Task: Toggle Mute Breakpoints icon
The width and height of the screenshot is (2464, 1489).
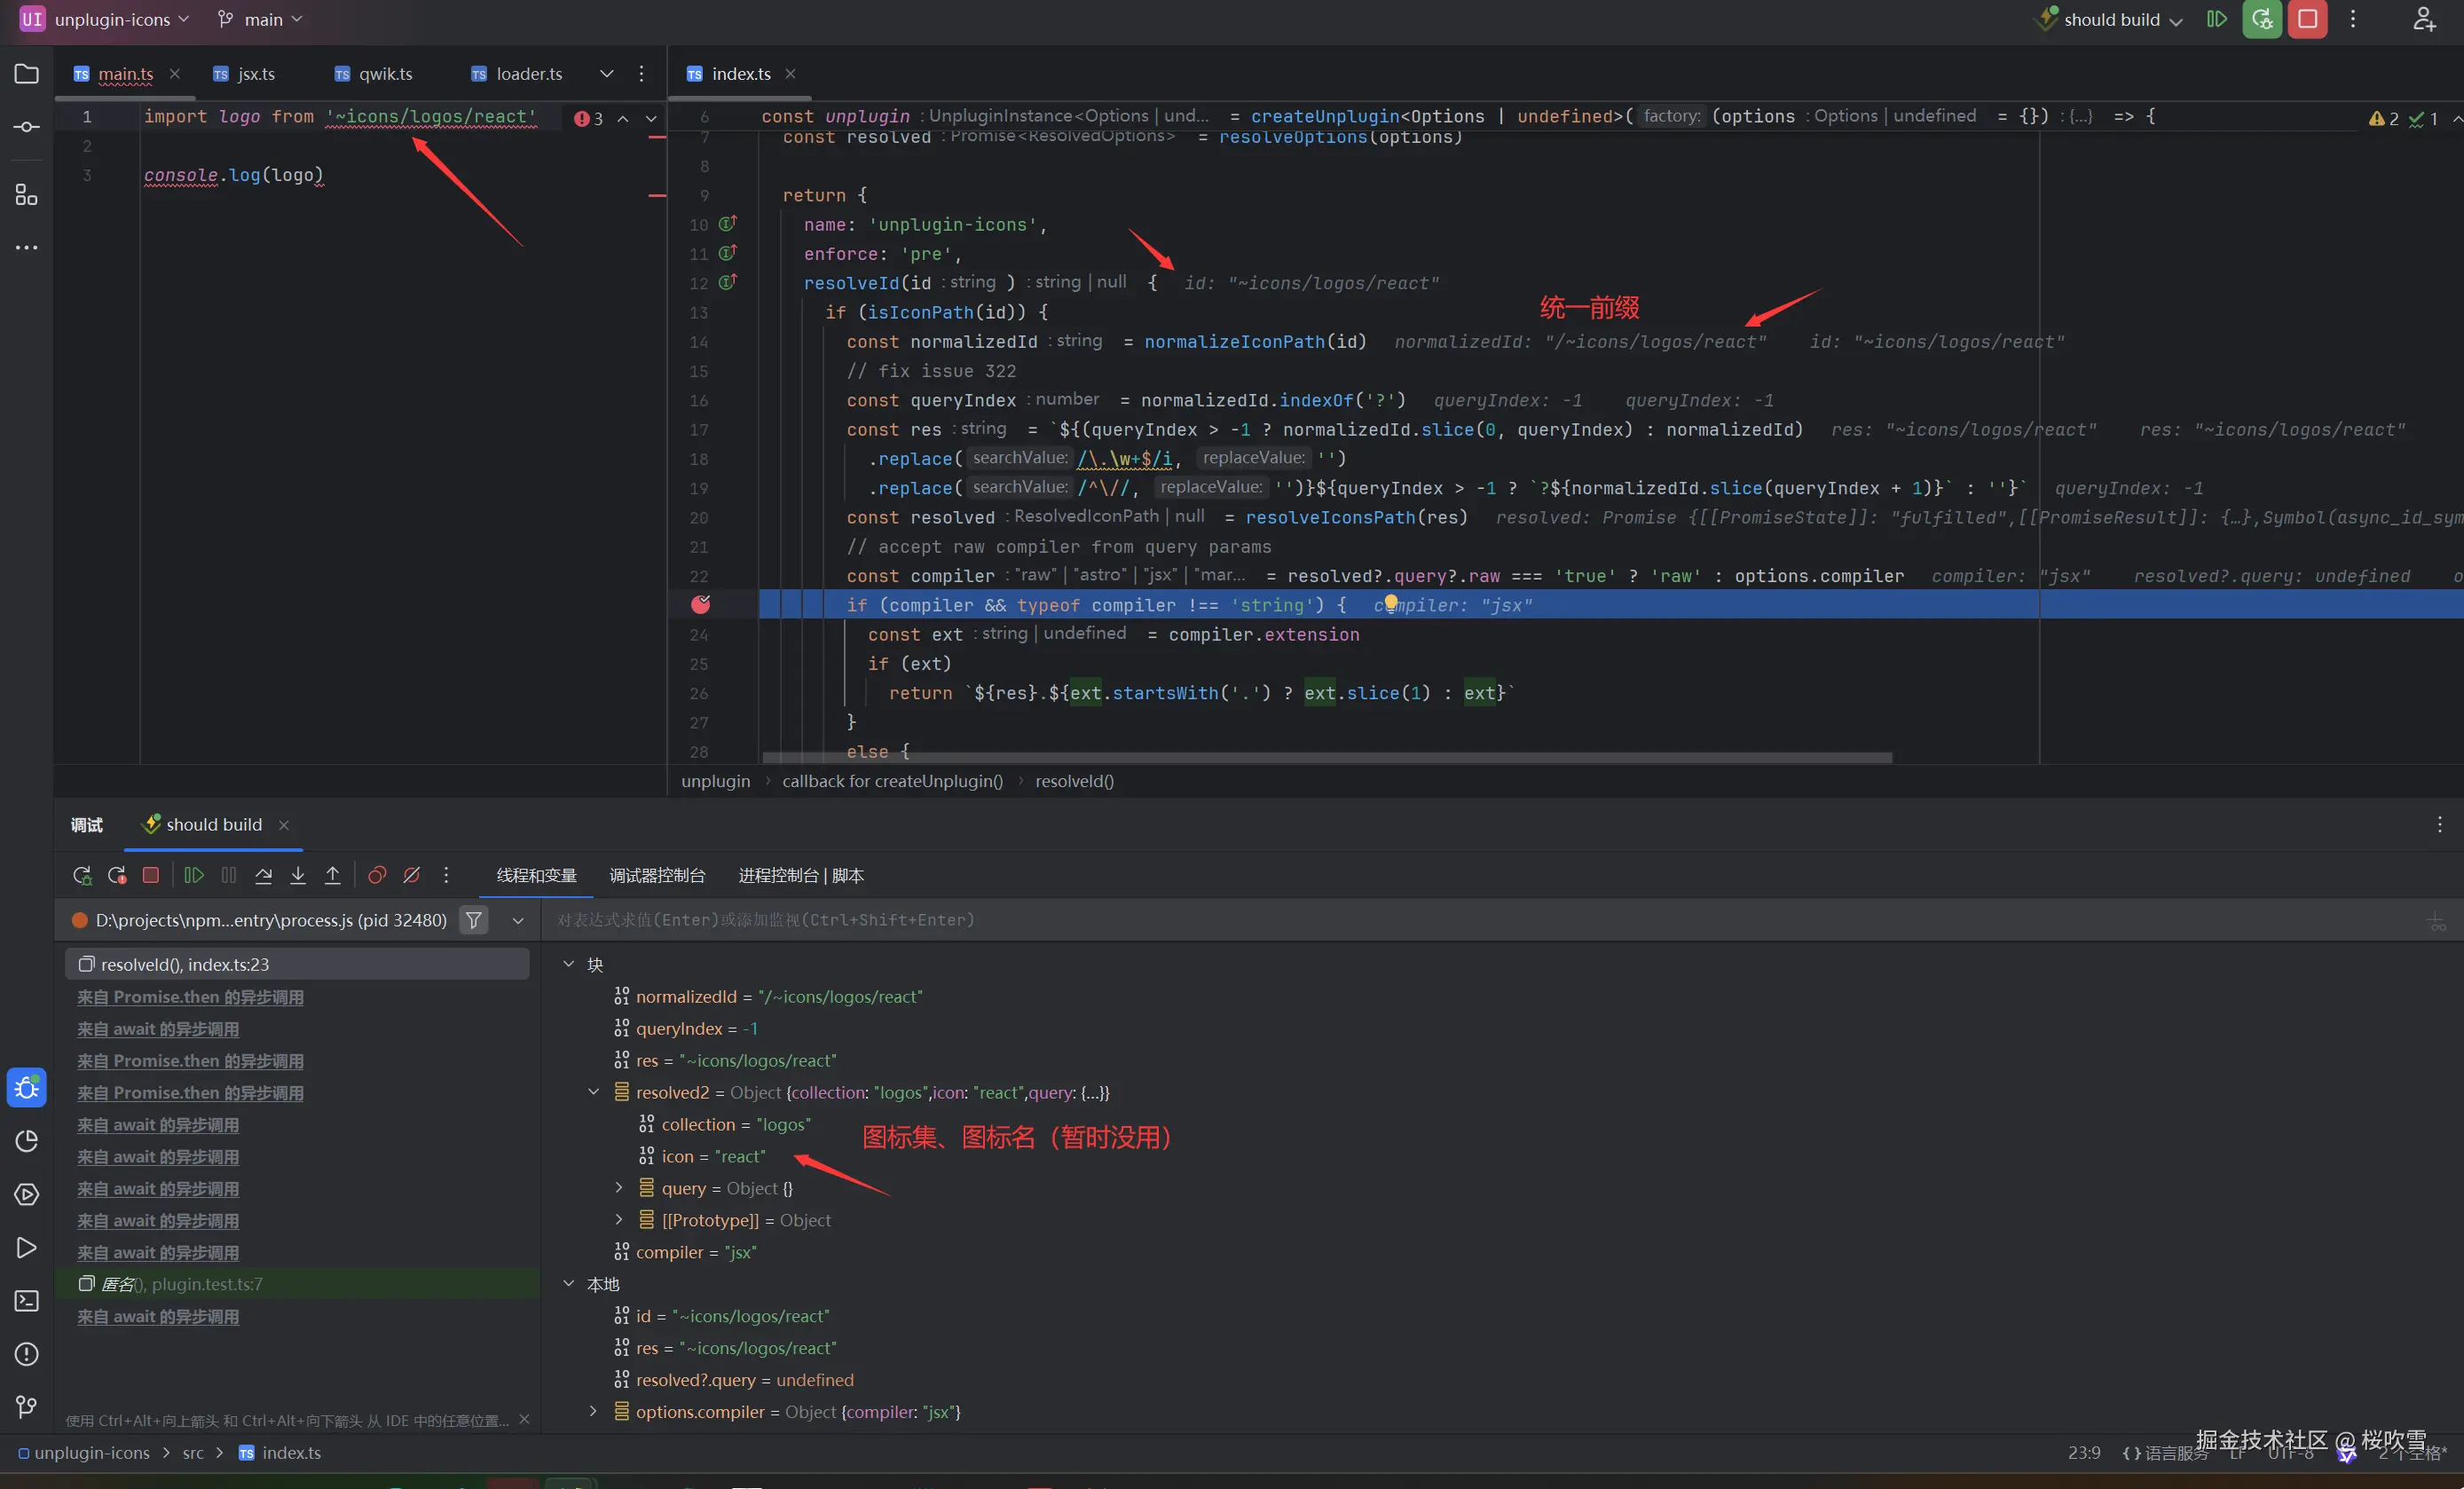Action: [x=411, y=875]
